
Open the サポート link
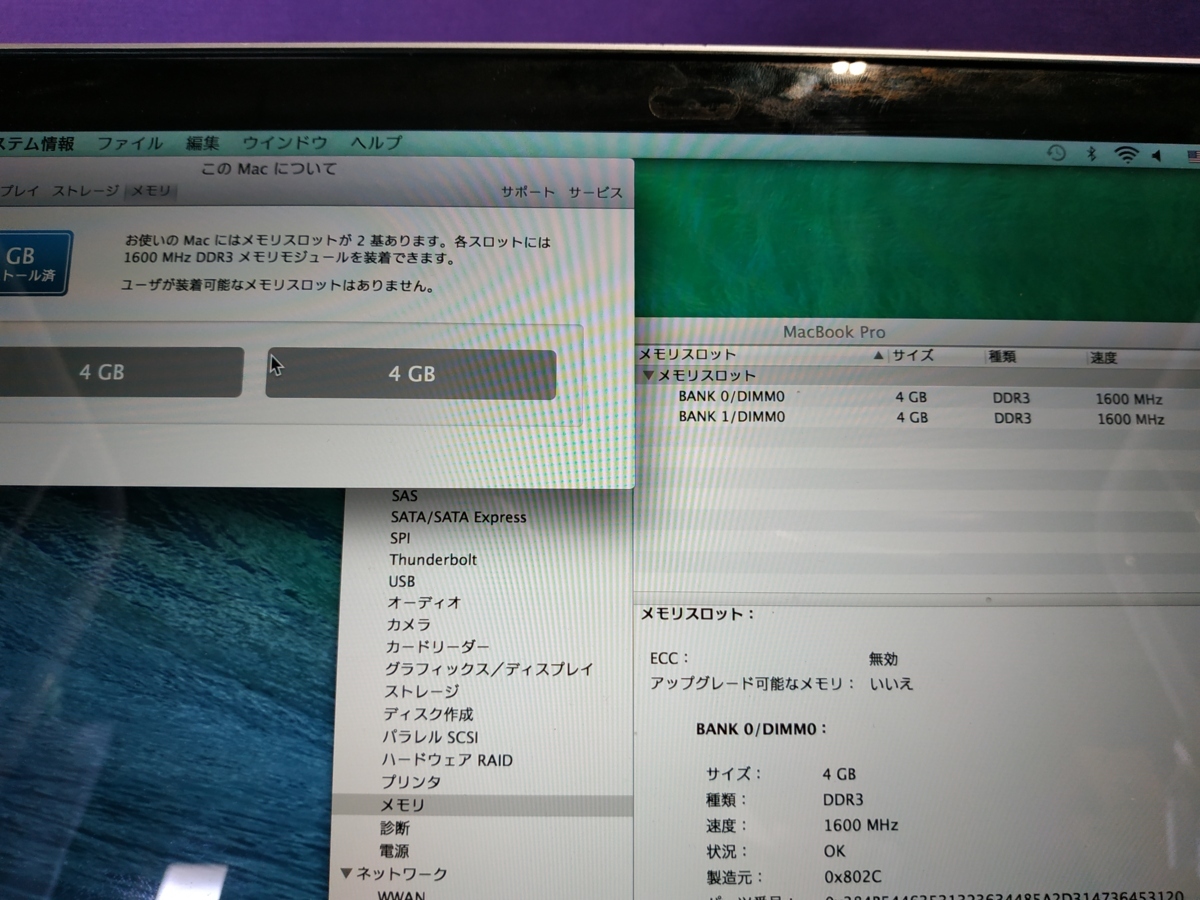pos(528,193)
